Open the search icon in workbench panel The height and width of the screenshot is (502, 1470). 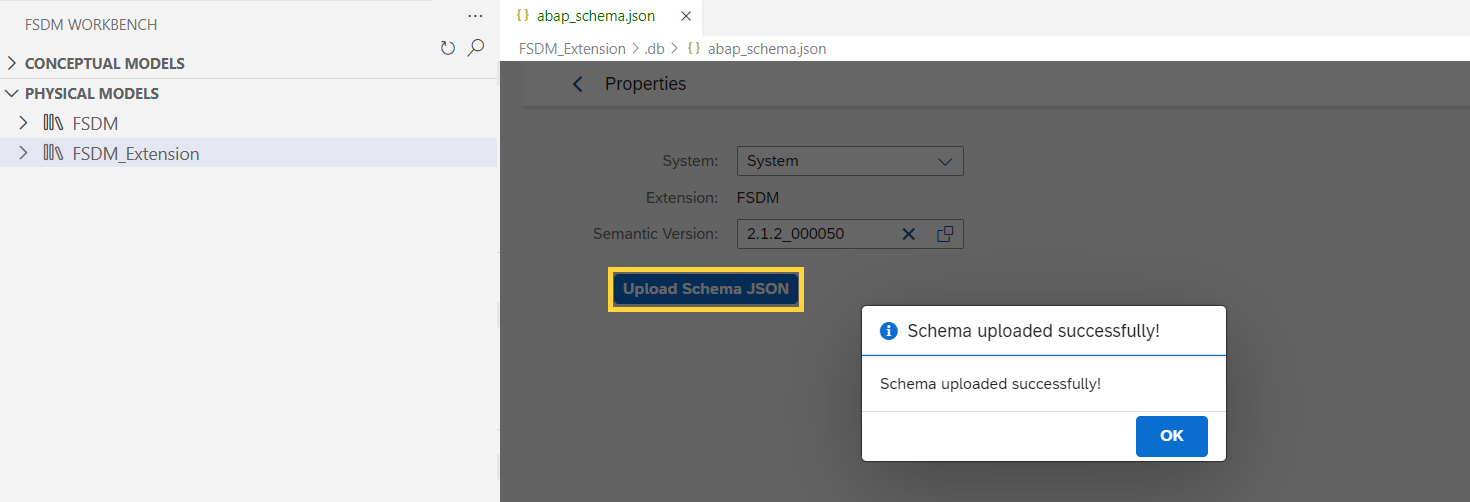pos(476,47)
